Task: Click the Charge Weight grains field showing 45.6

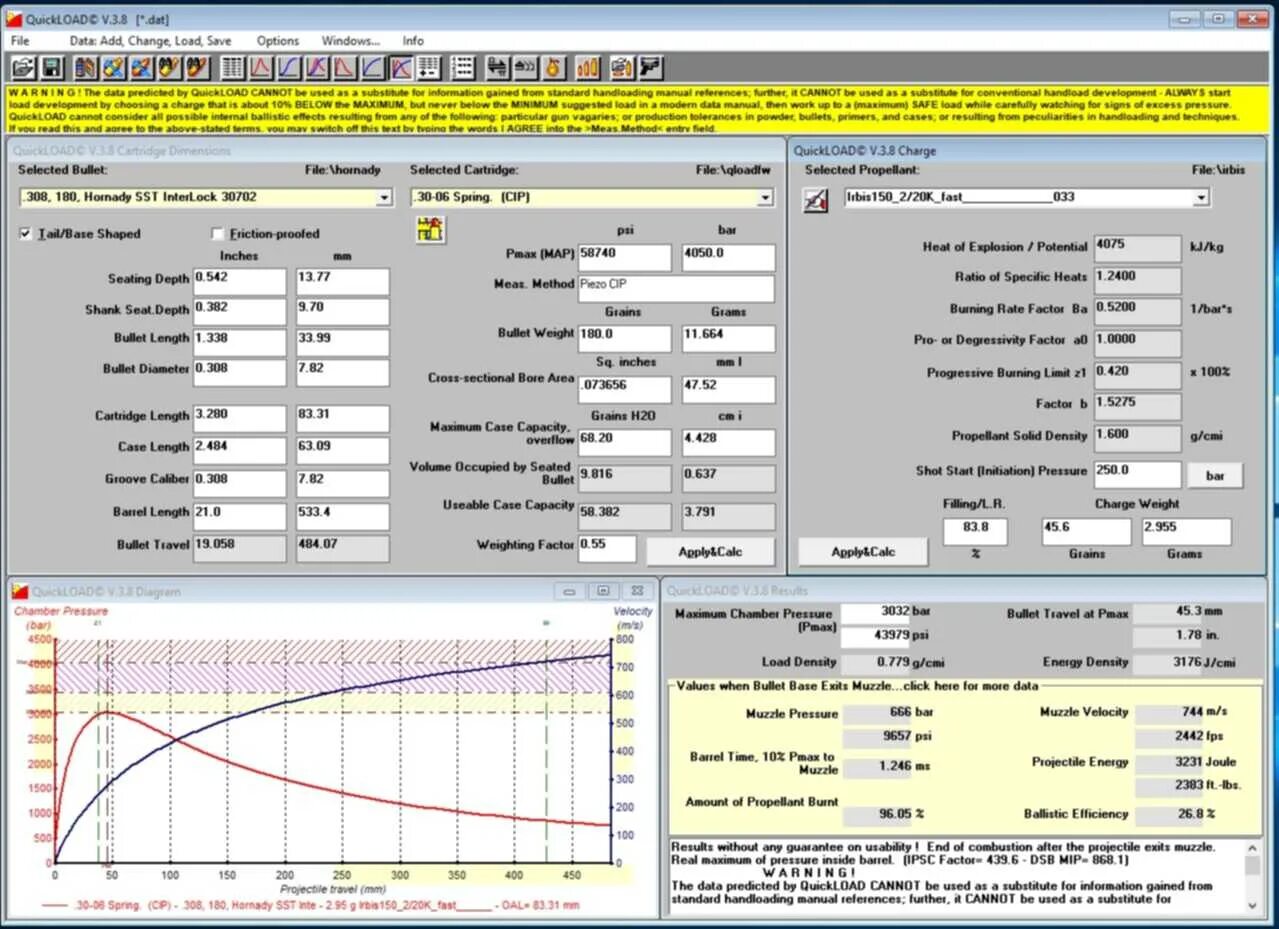Action: point(1086,531)
